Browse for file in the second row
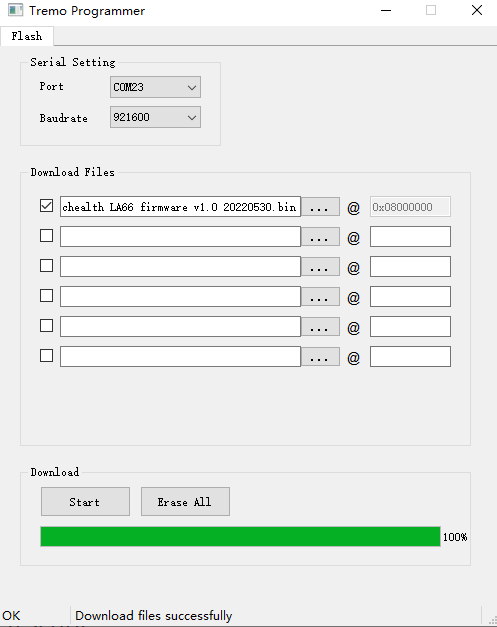The image size is (497, 627). click(320, 237)
